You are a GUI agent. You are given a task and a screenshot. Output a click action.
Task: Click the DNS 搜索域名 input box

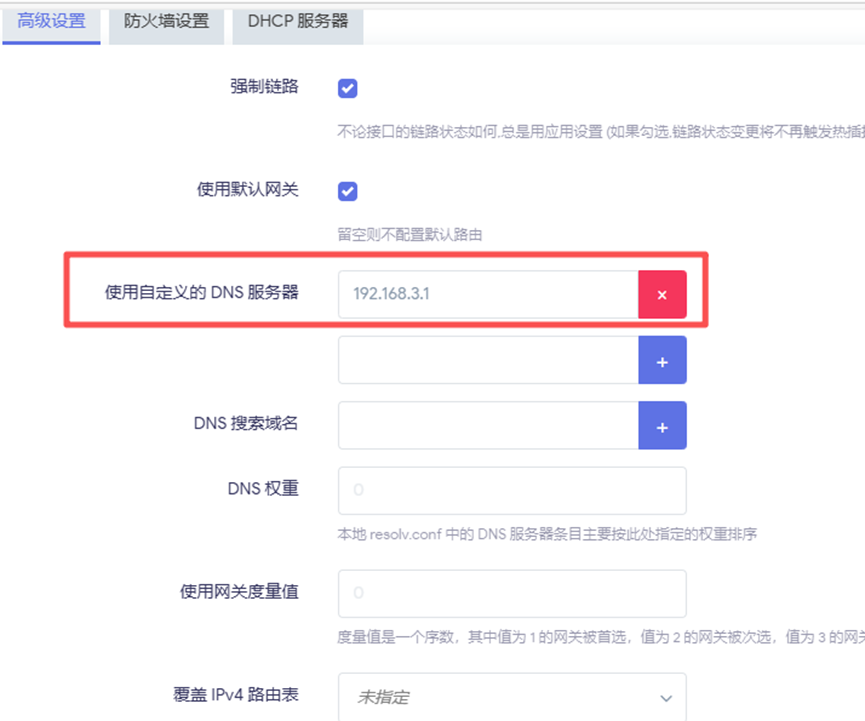pyautogui.click(x=488, y=426)
